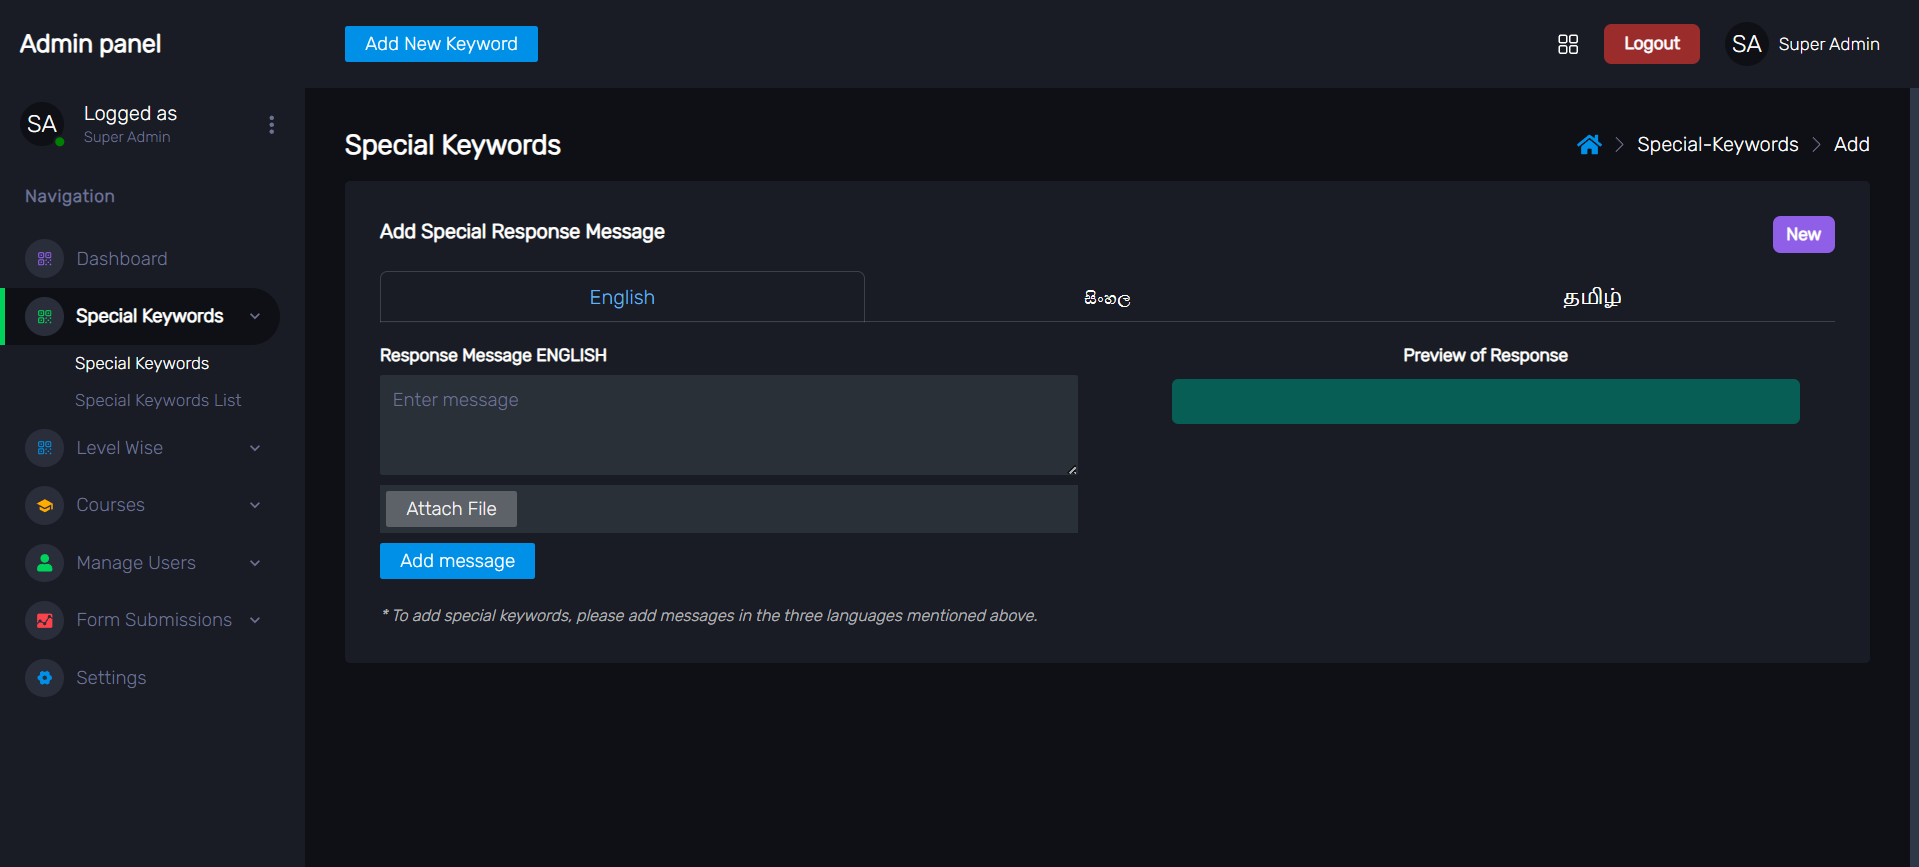Focus the Enter message text area
This screenshot has width=1919, height=867.
coord(728,425)
